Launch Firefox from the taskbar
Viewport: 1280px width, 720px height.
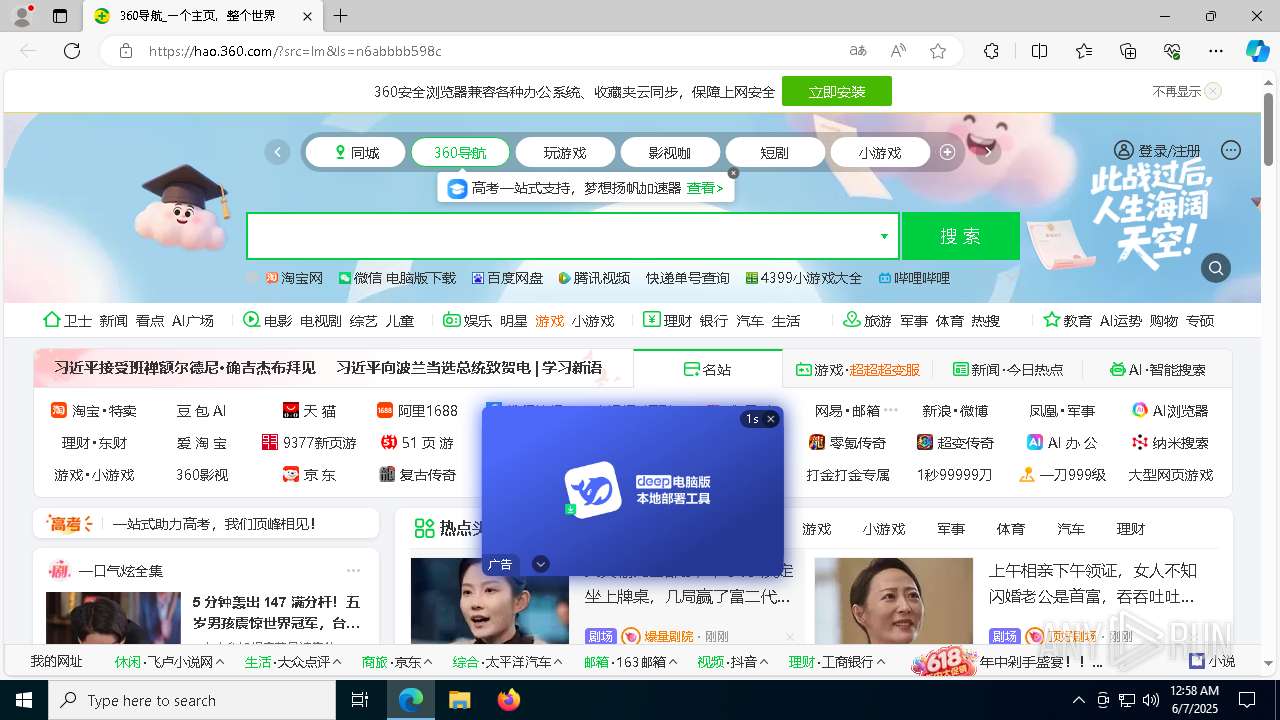pos(509,700)
